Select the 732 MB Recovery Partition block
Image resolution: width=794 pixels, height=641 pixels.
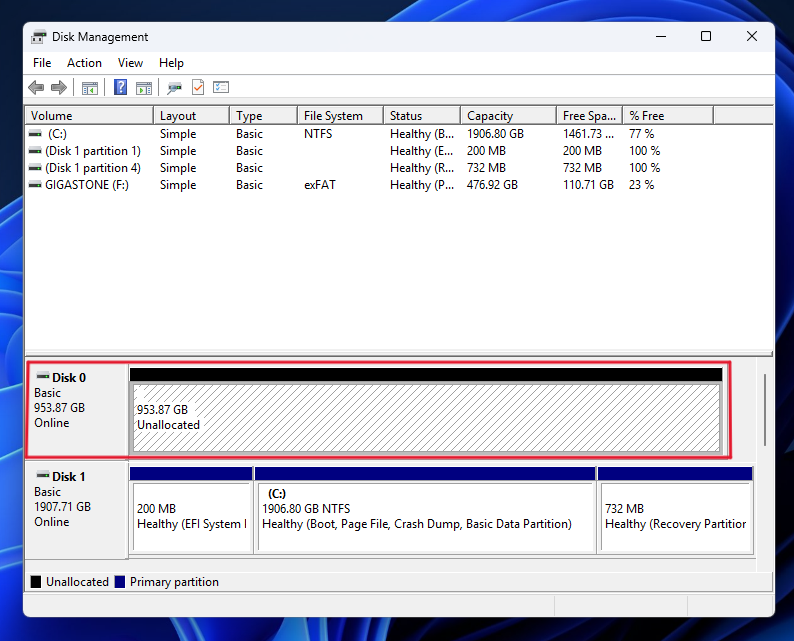676,516
